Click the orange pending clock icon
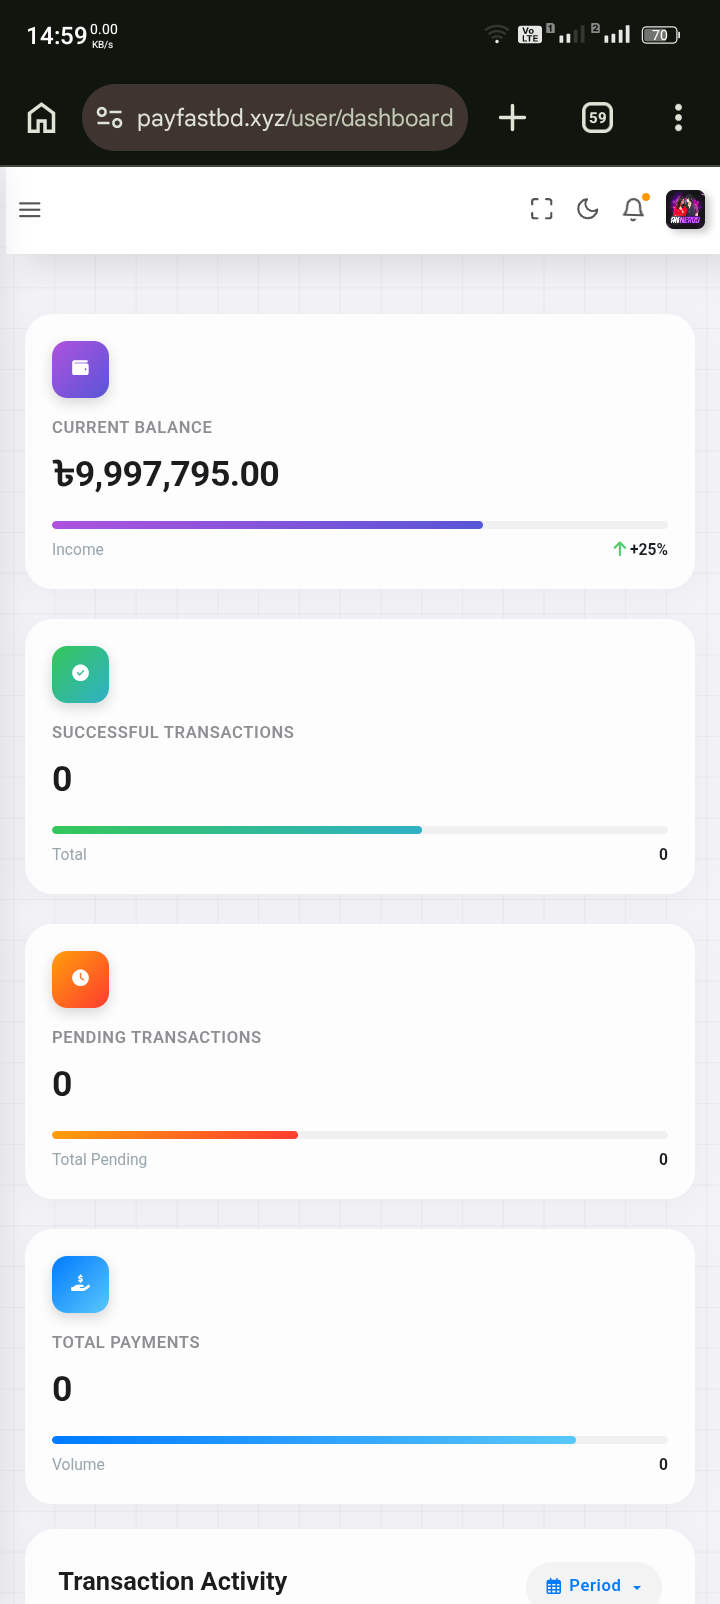 (x=80, y=979)
